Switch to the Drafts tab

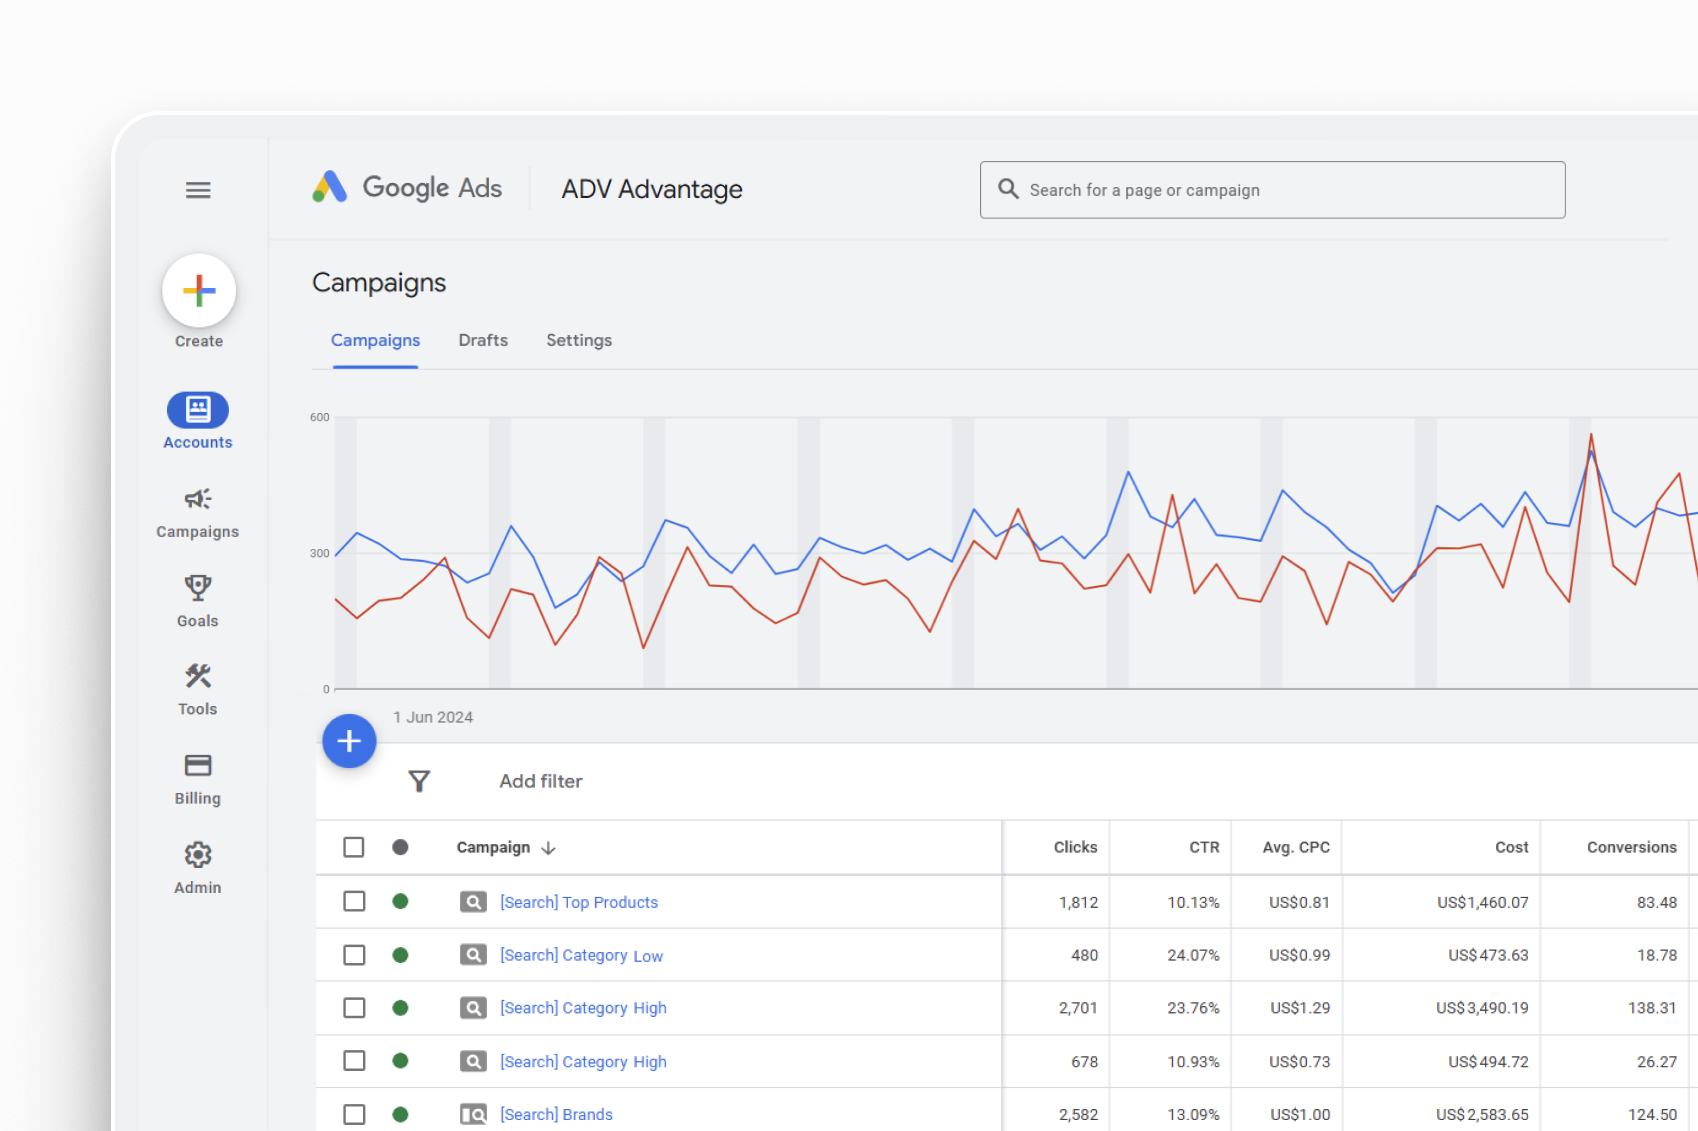(x=483, y=340)
